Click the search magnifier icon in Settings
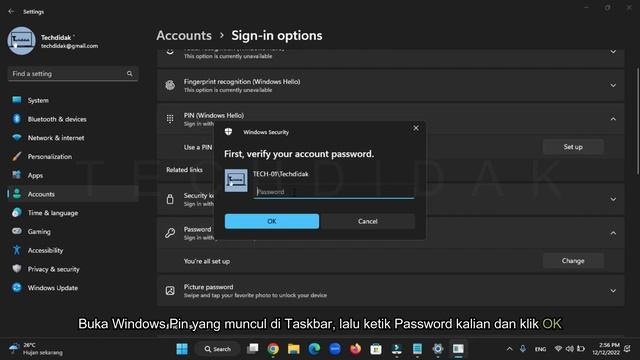This screenshot has width=640, height=360. point(129,74)
